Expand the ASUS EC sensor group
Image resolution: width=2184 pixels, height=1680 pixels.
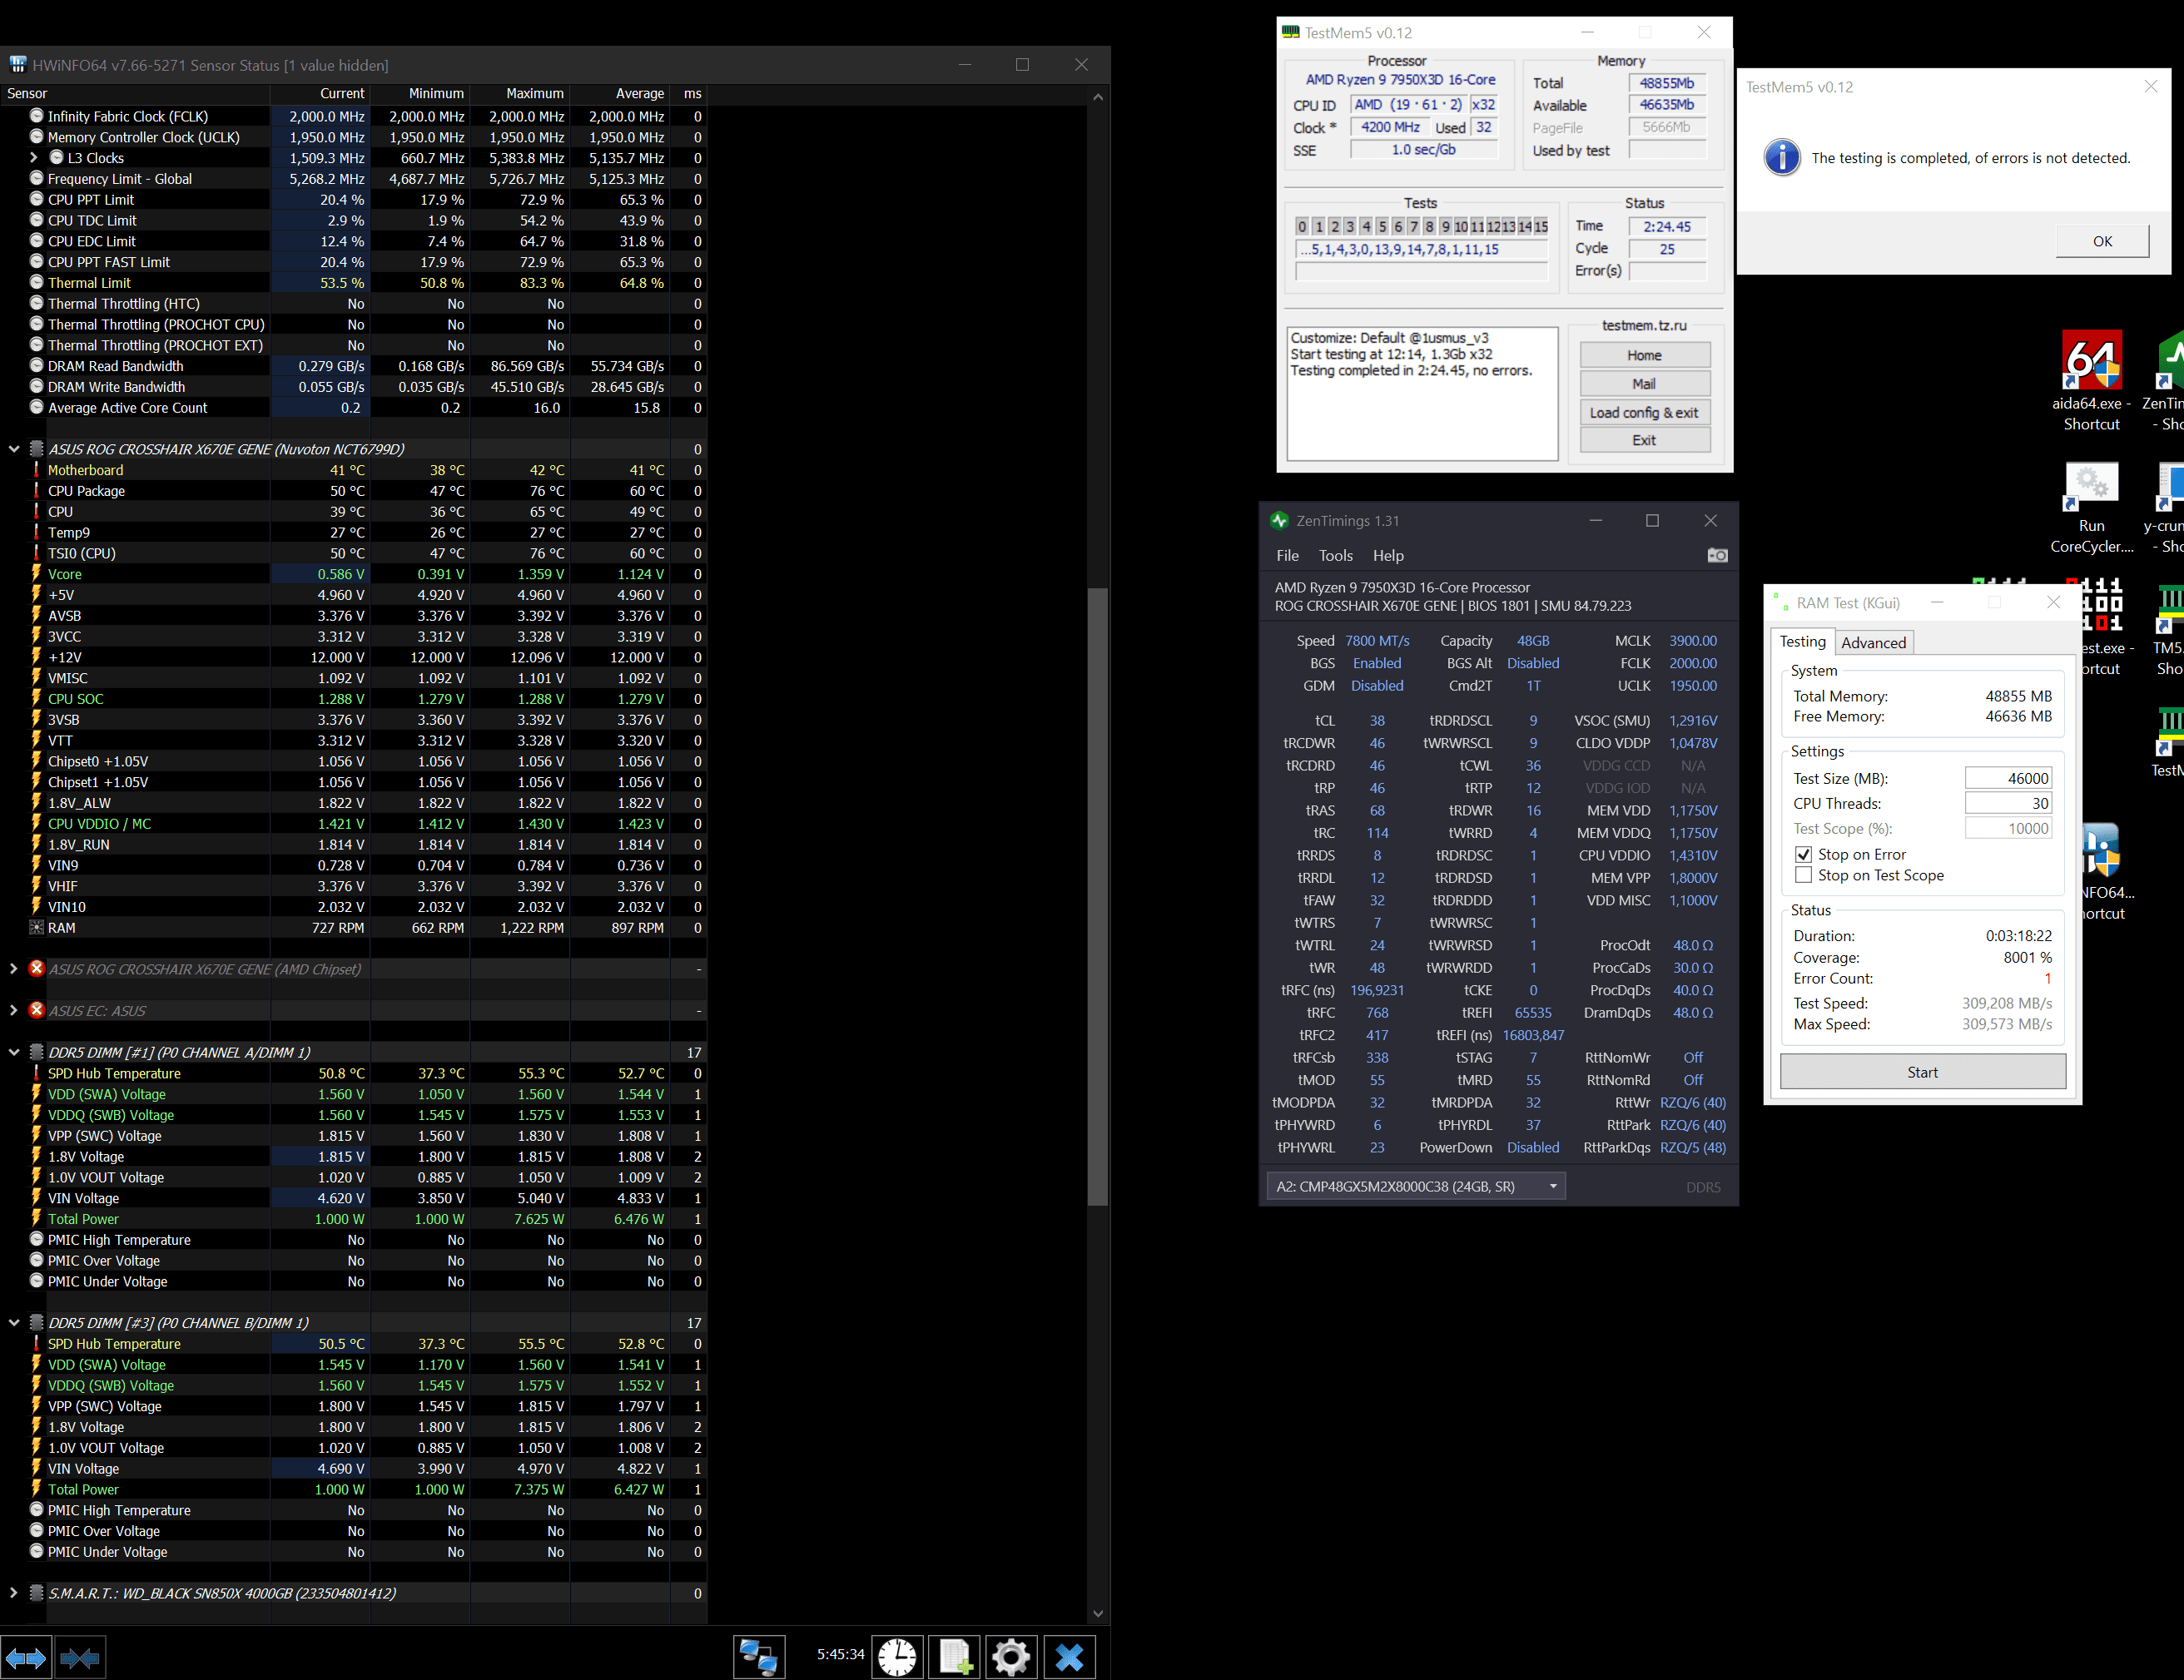click(13, 1011)
